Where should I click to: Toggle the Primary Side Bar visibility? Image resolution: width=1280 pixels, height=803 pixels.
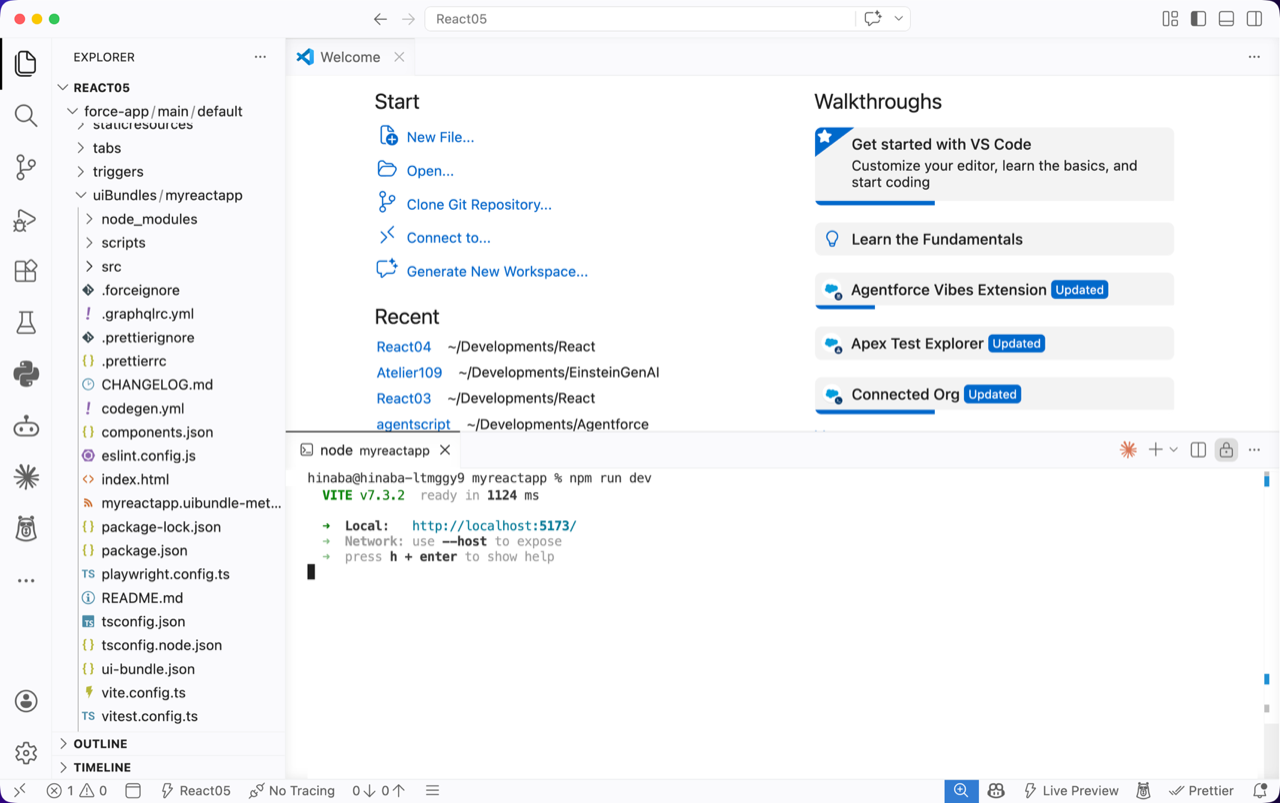1198,19
